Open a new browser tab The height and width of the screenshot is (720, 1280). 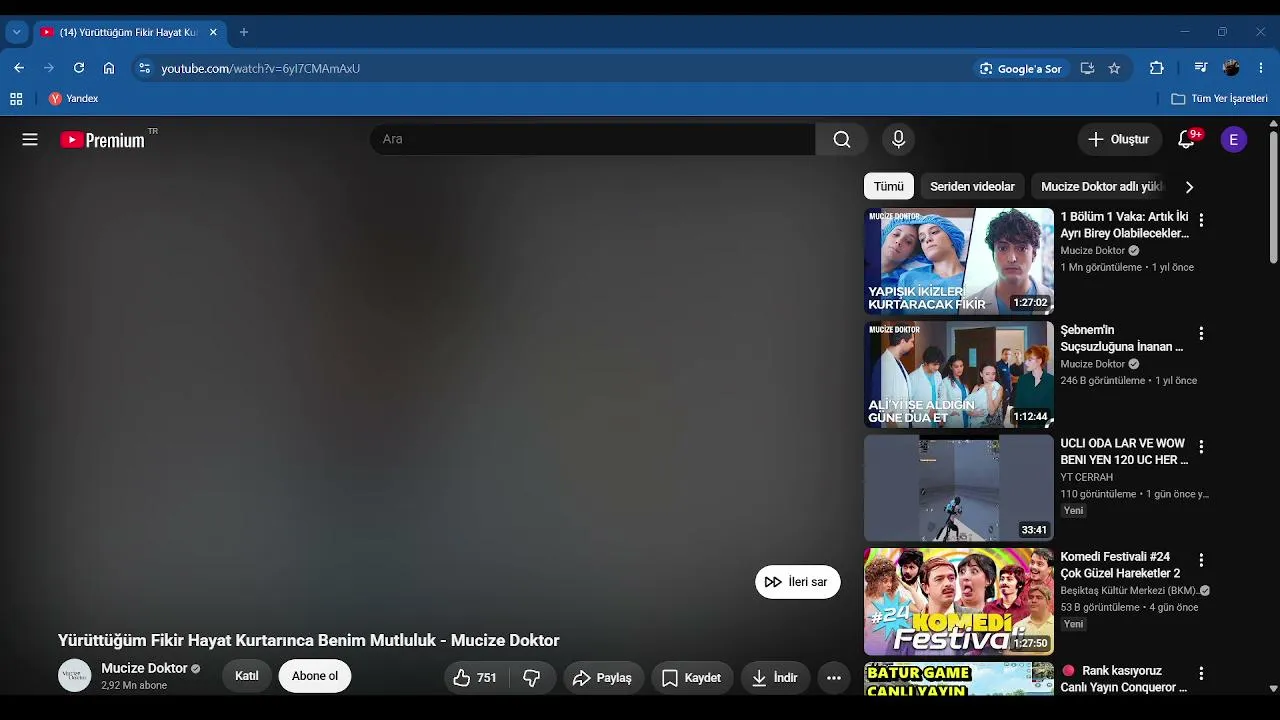tap(243, 32)
